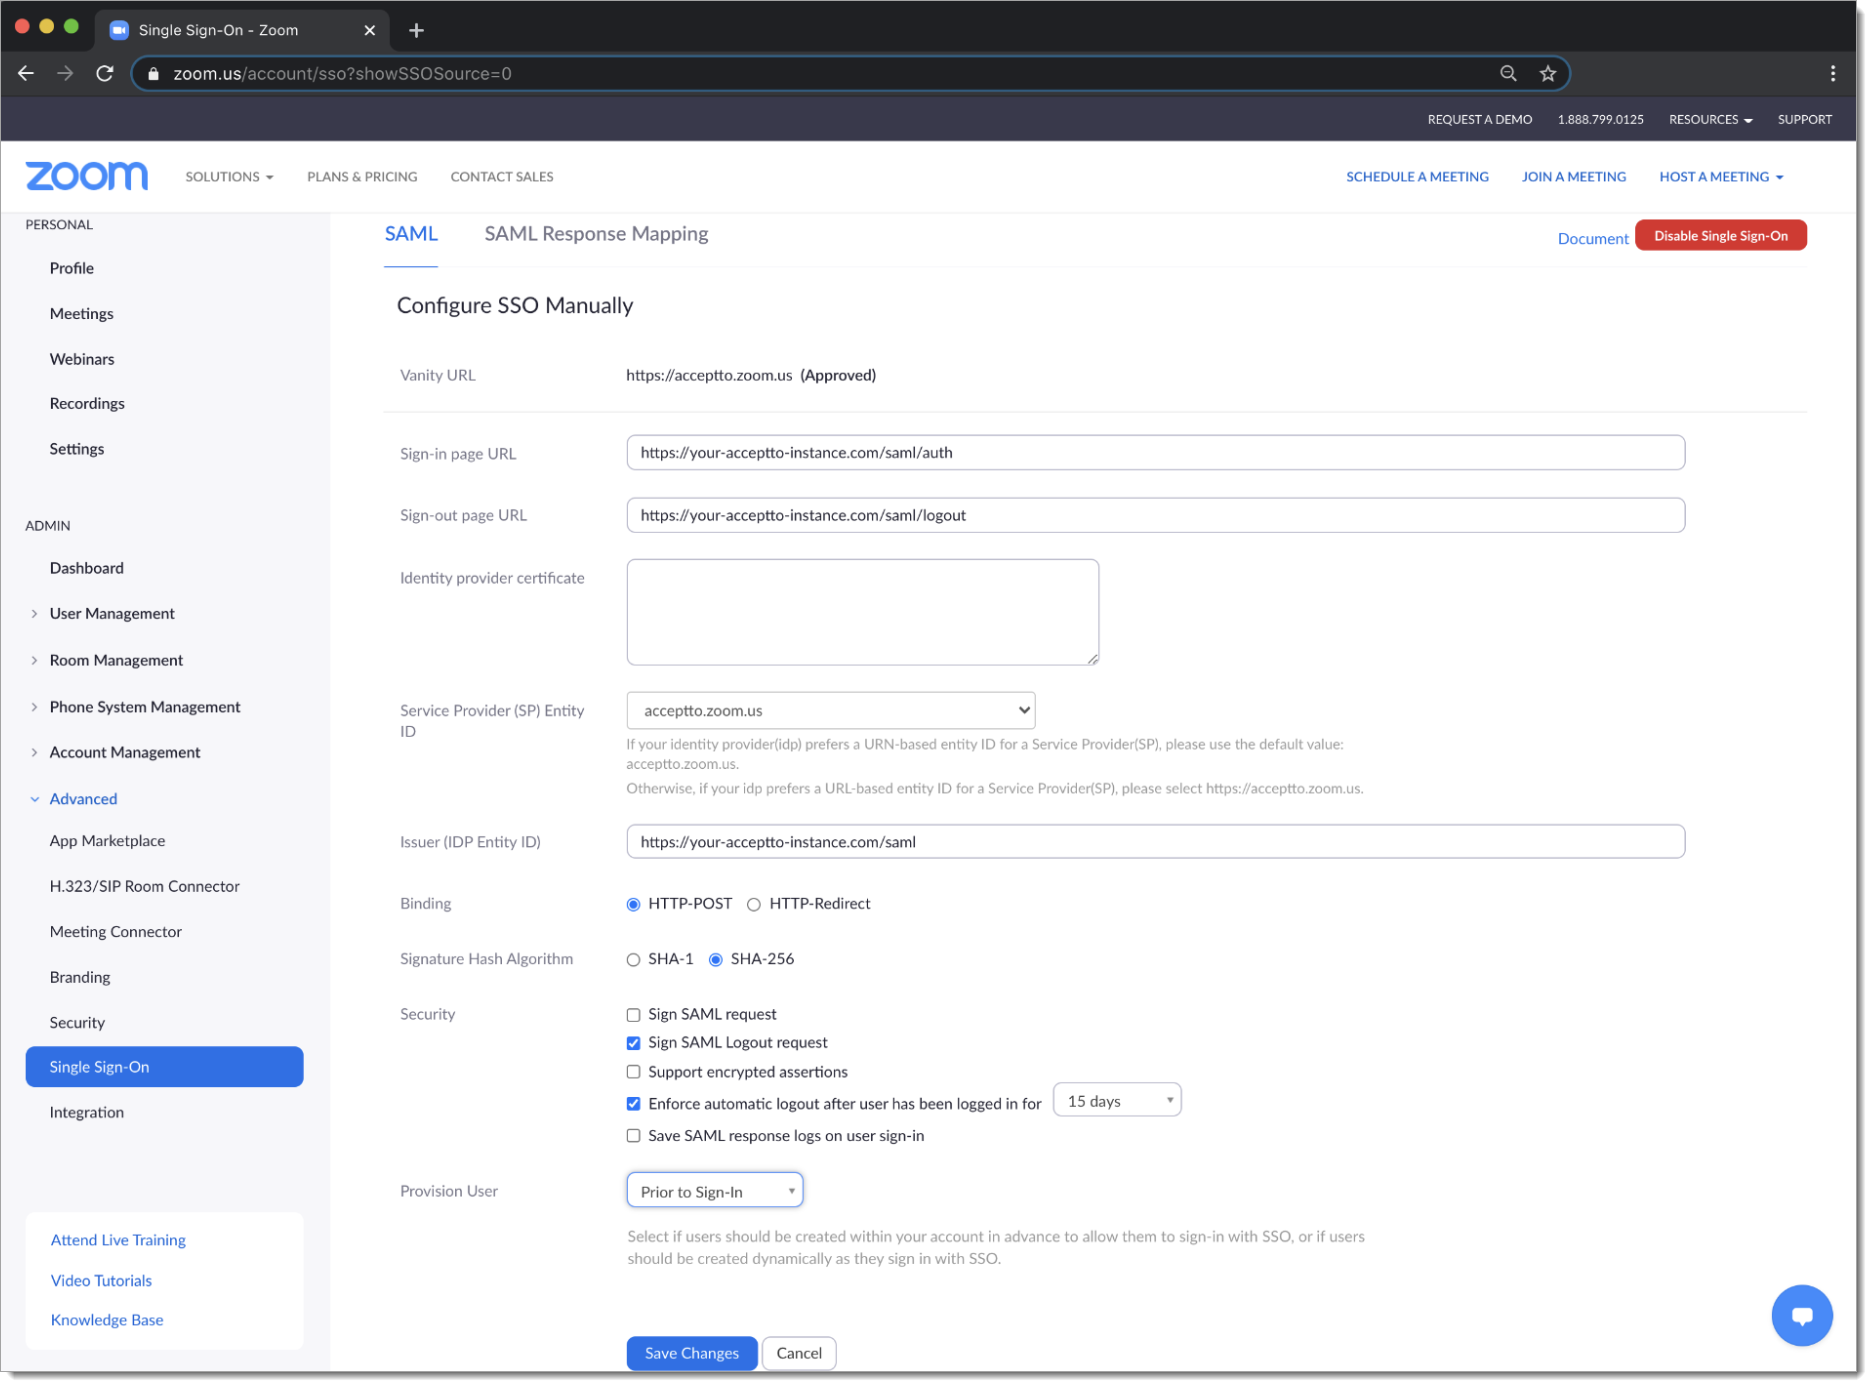Click Schedule a Meeting link

[x=1417, y=177]
